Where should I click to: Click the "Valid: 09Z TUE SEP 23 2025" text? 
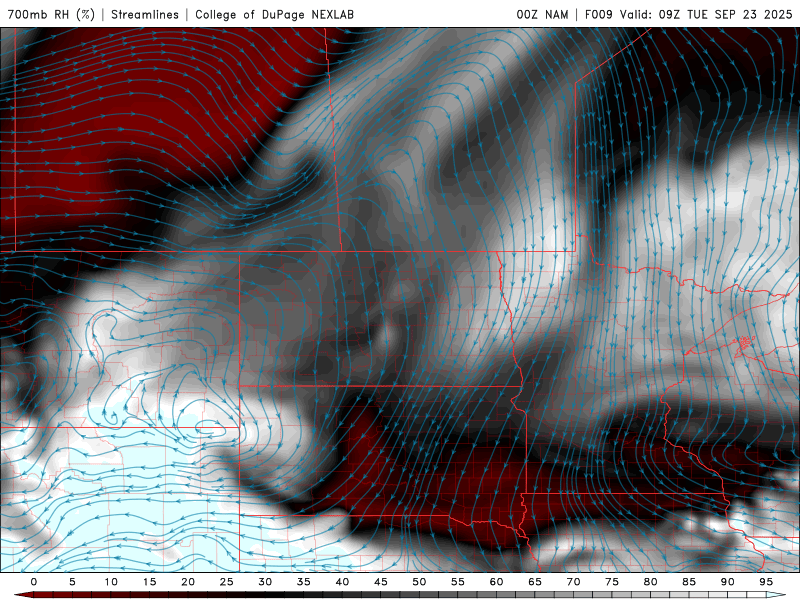point(706,14)
